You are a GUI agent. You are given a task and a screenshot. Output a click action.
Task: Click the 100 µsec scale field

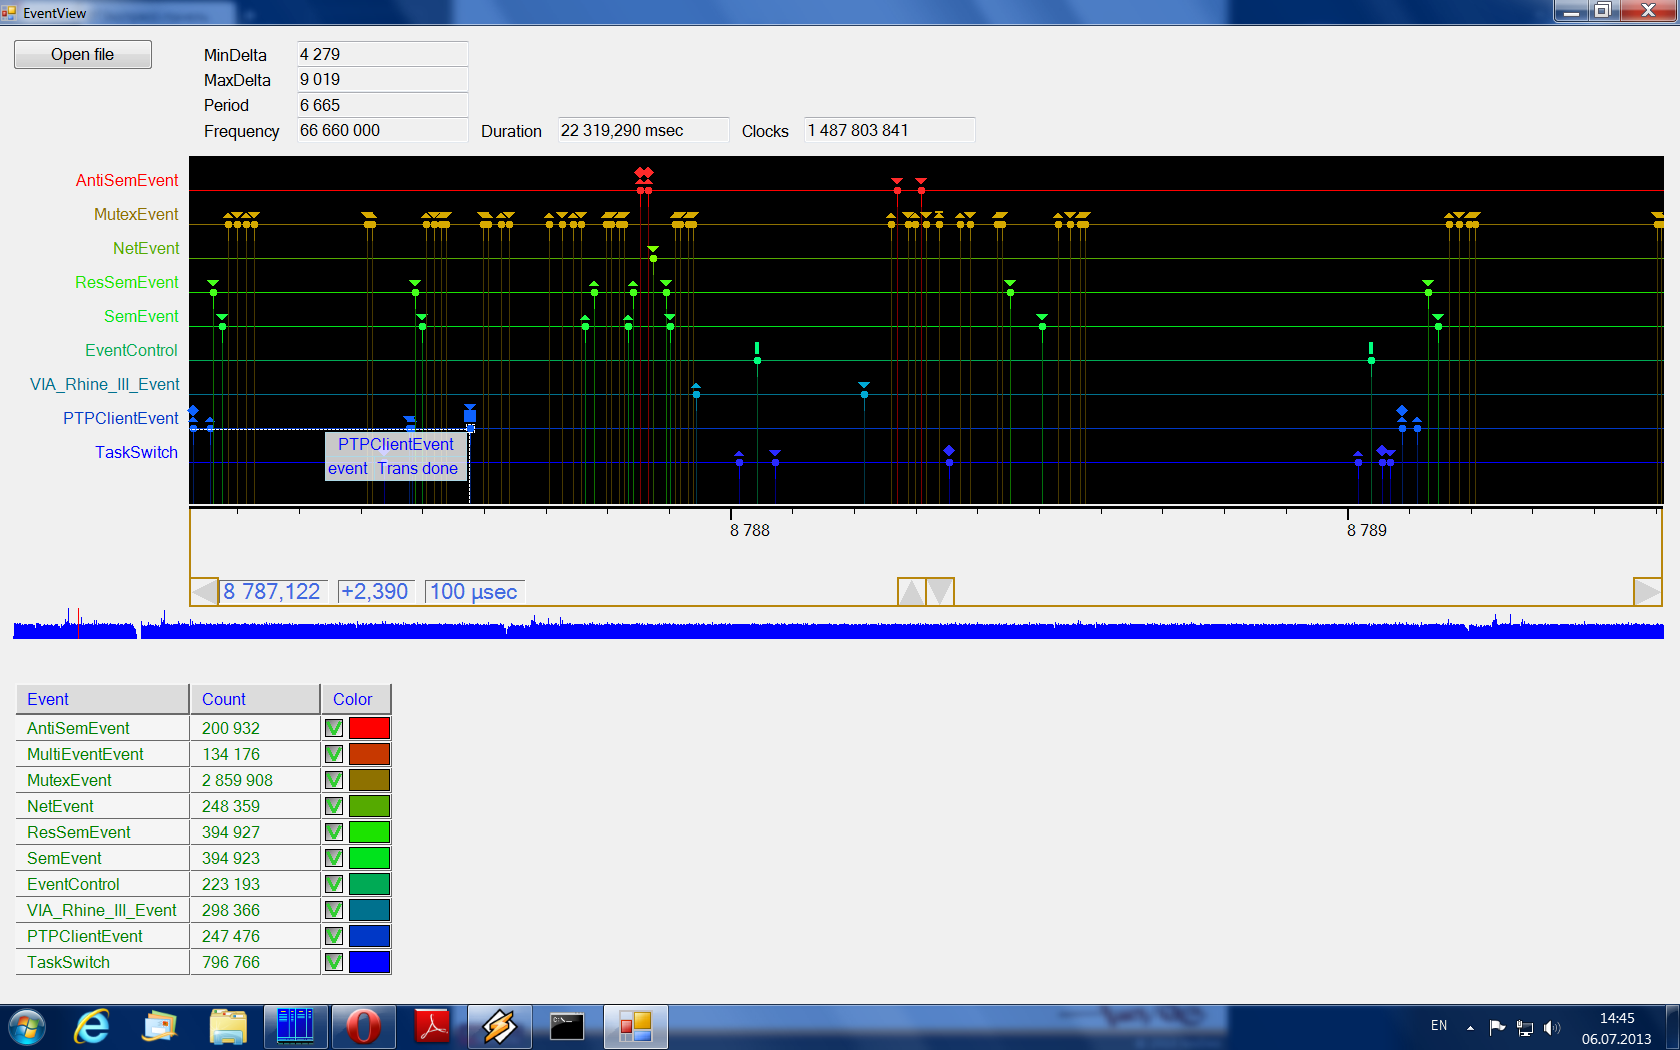coord(474,592)
